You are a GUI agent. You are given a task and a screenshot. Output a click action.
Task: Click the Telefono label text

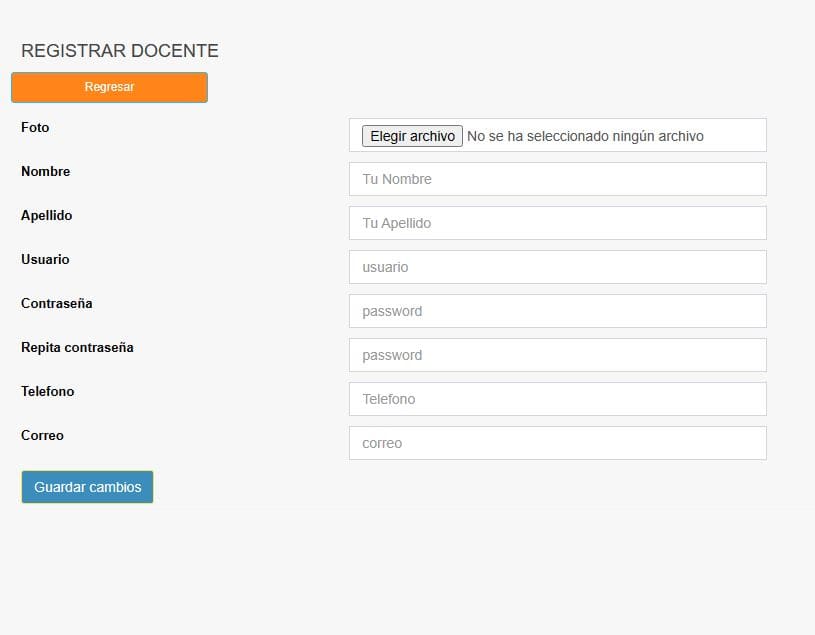[48, 392]
